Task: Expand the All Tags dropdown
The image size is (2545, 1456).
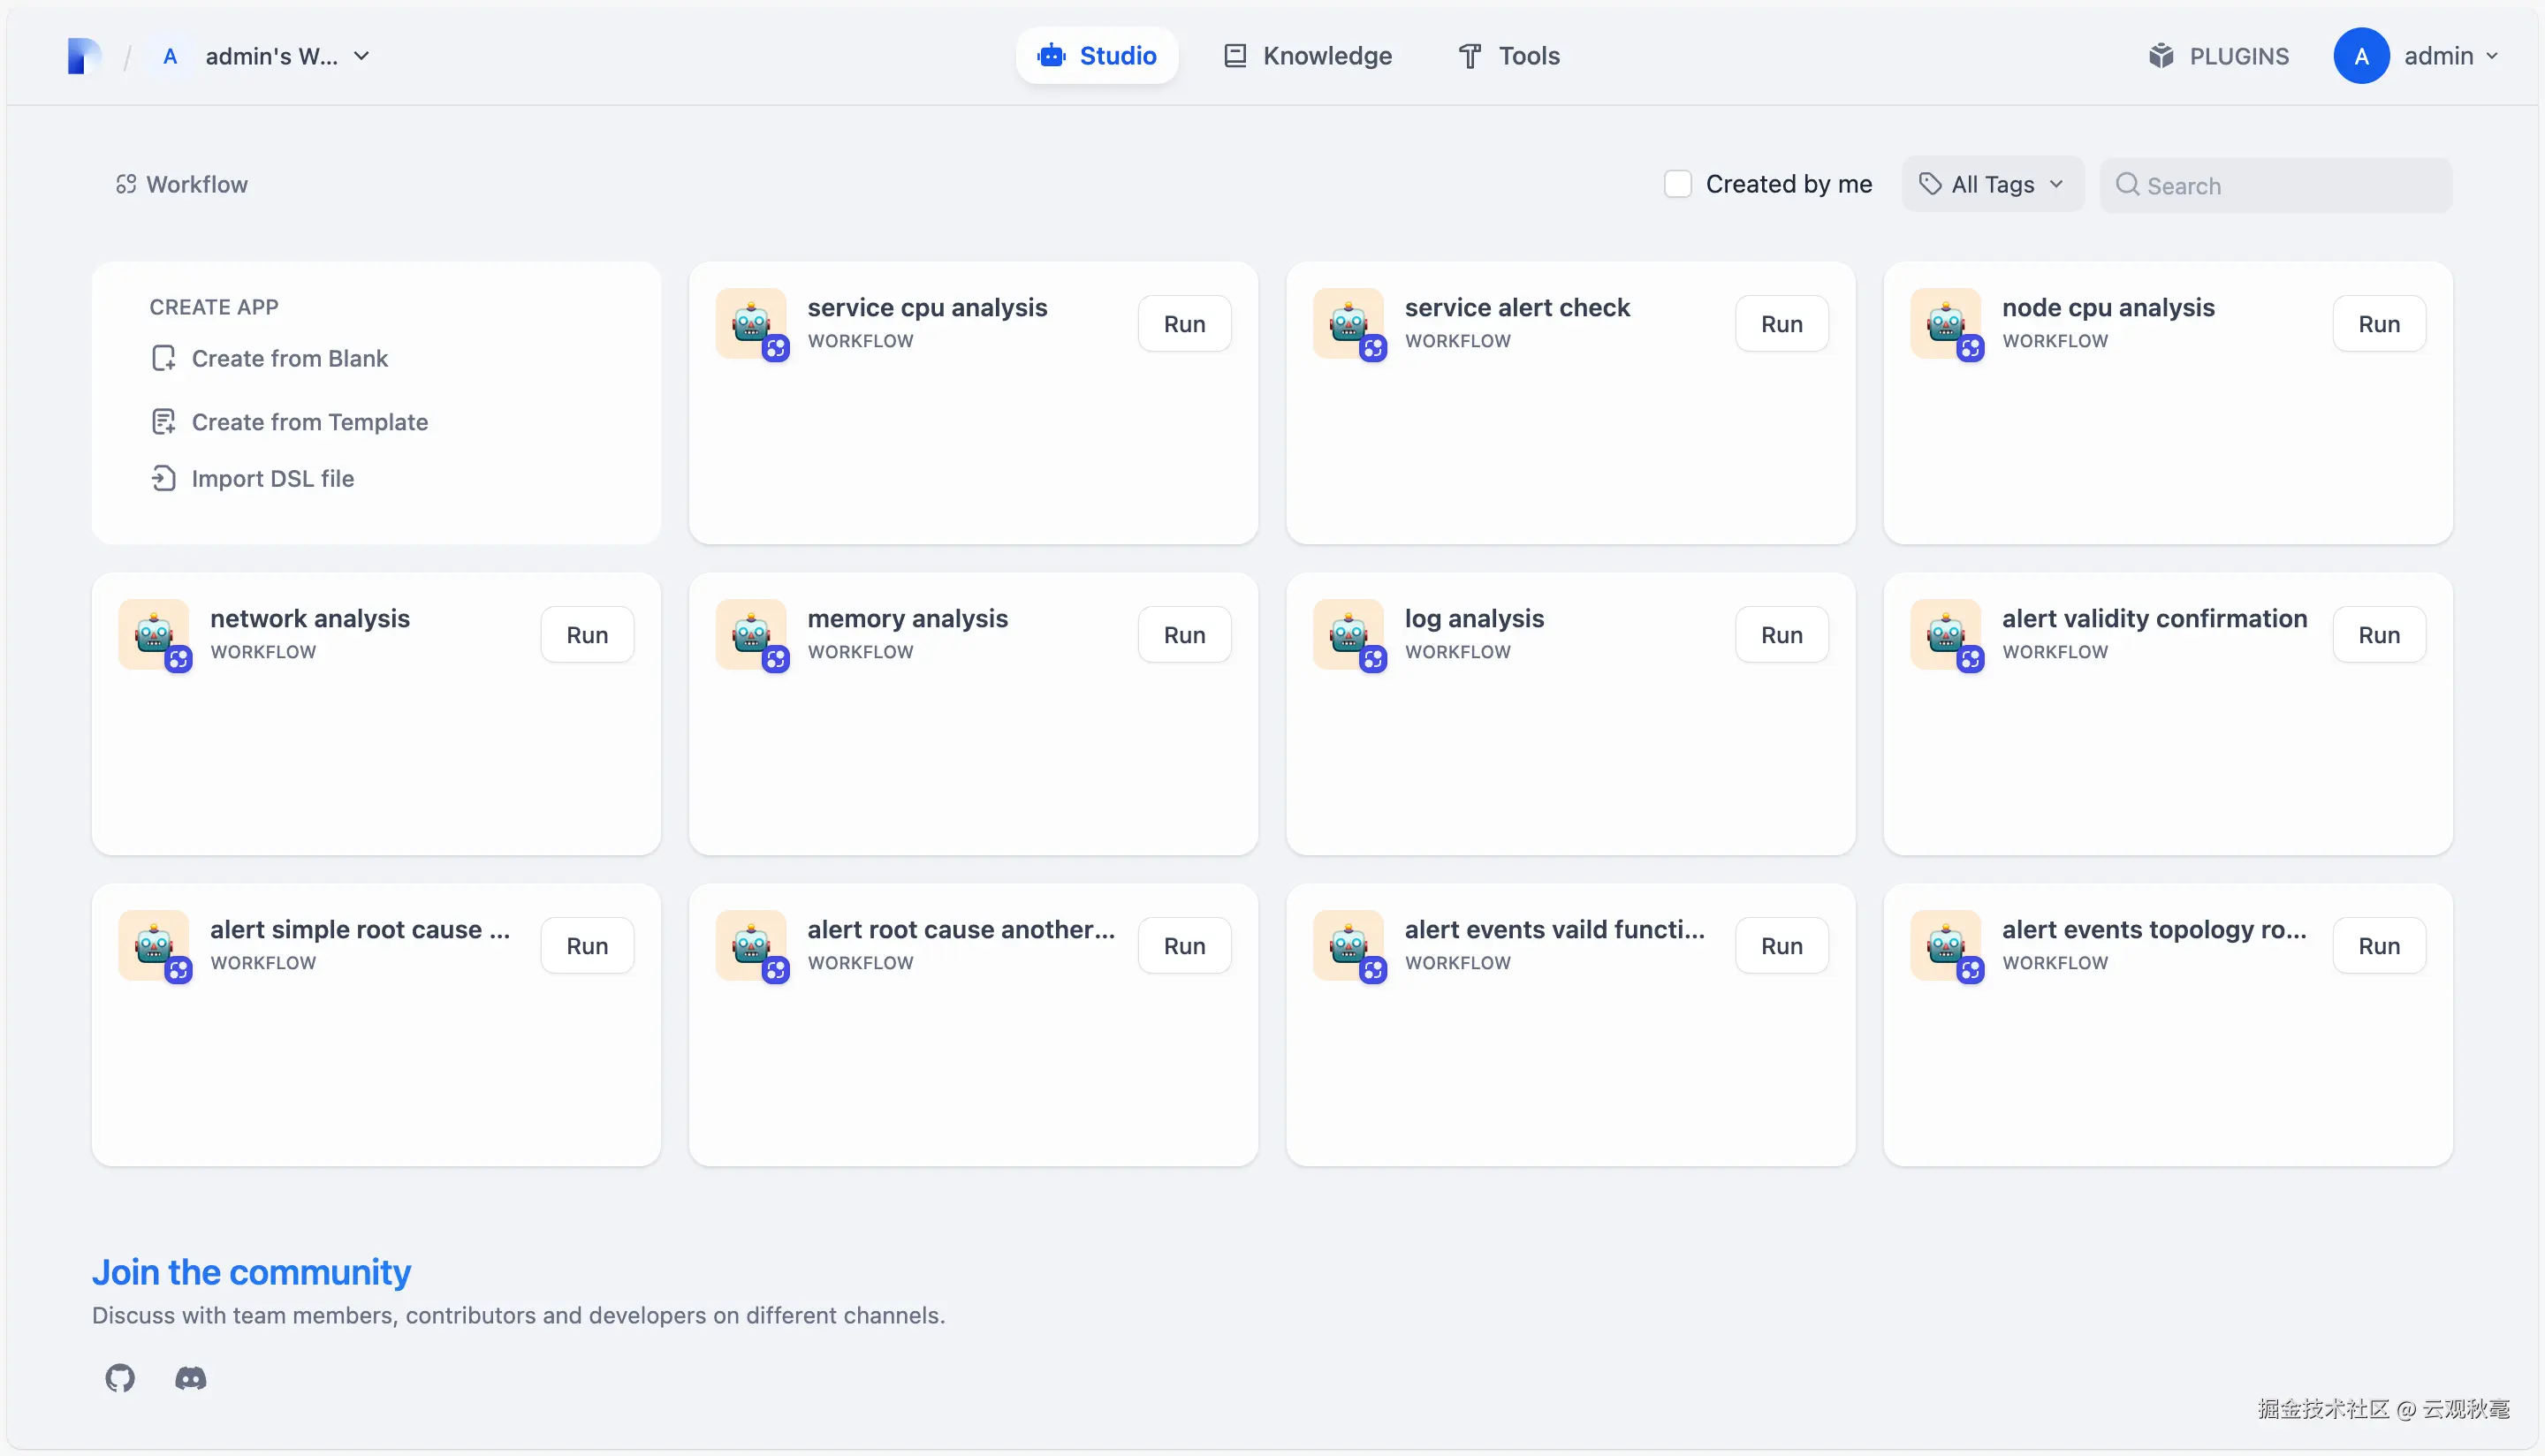Action: 1992,184
